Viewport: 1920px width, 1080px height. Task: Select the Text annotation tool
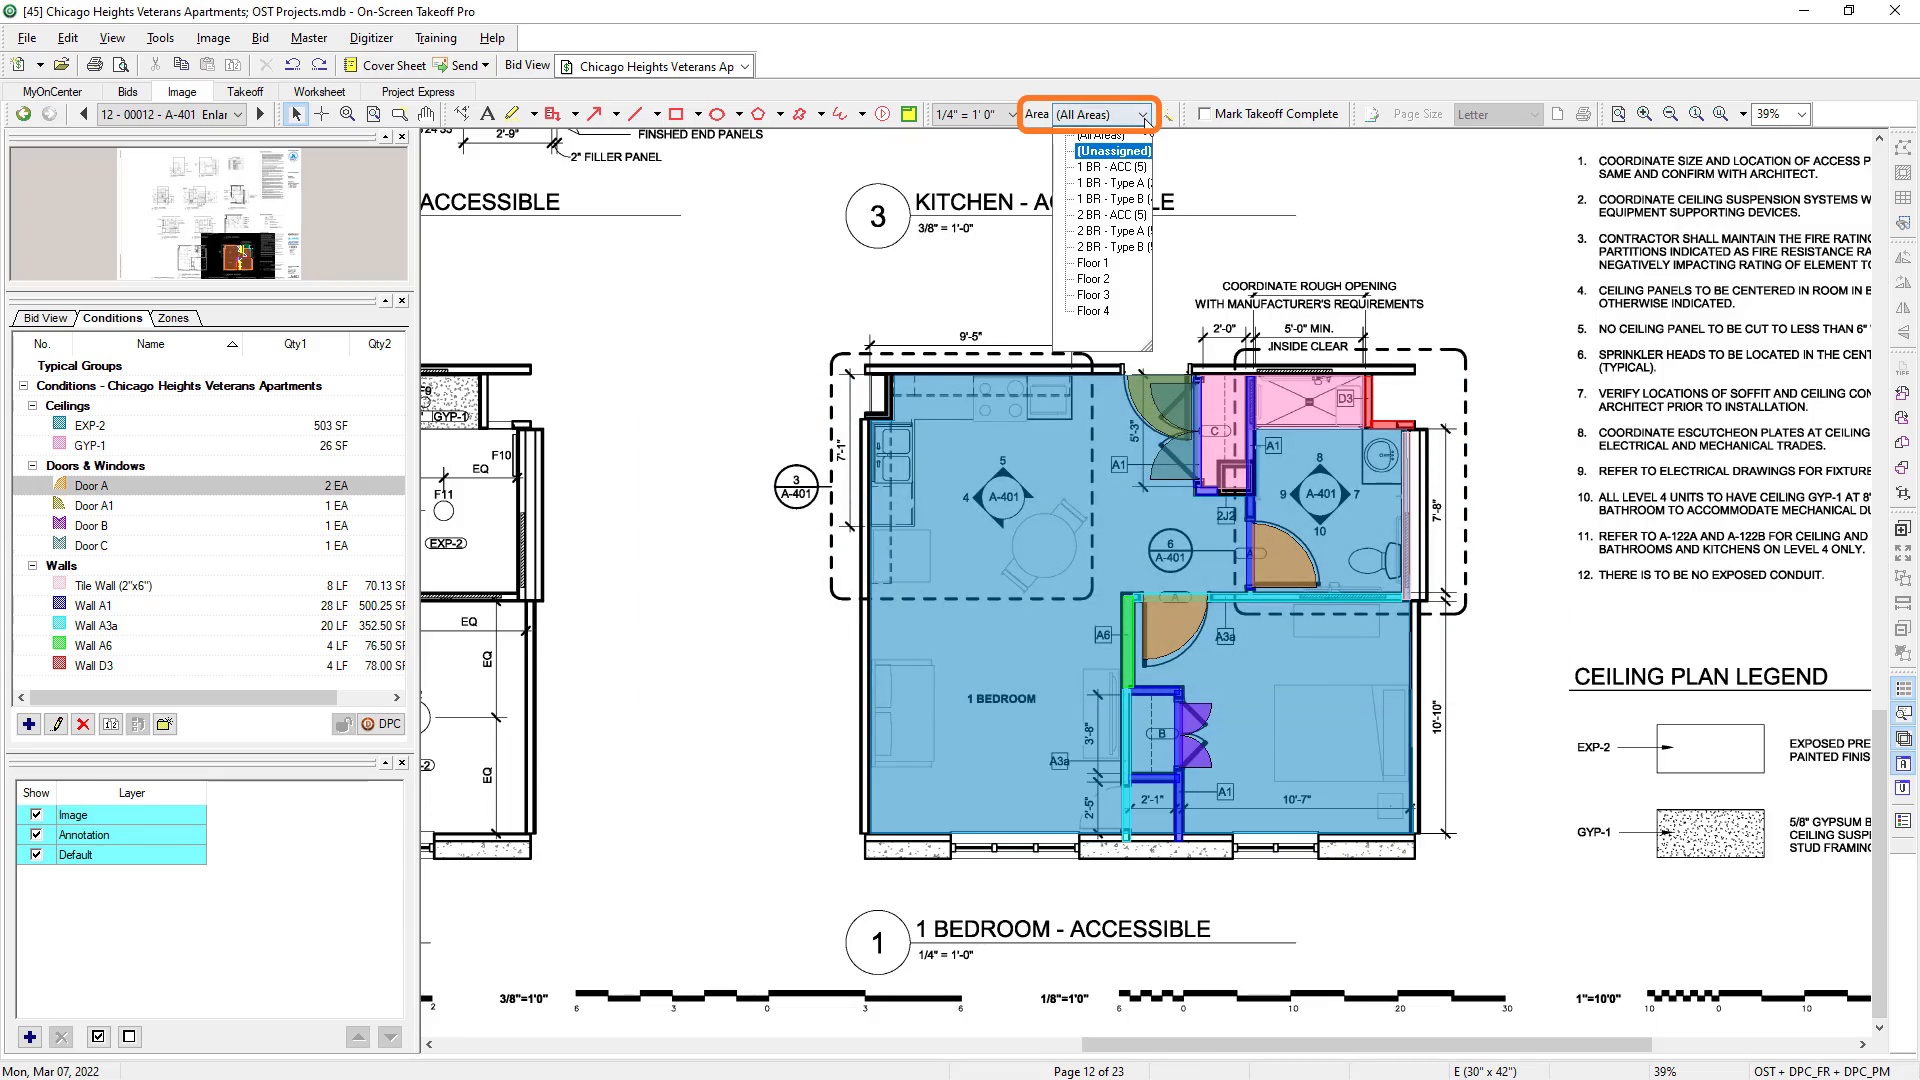[x=487, y=114]
